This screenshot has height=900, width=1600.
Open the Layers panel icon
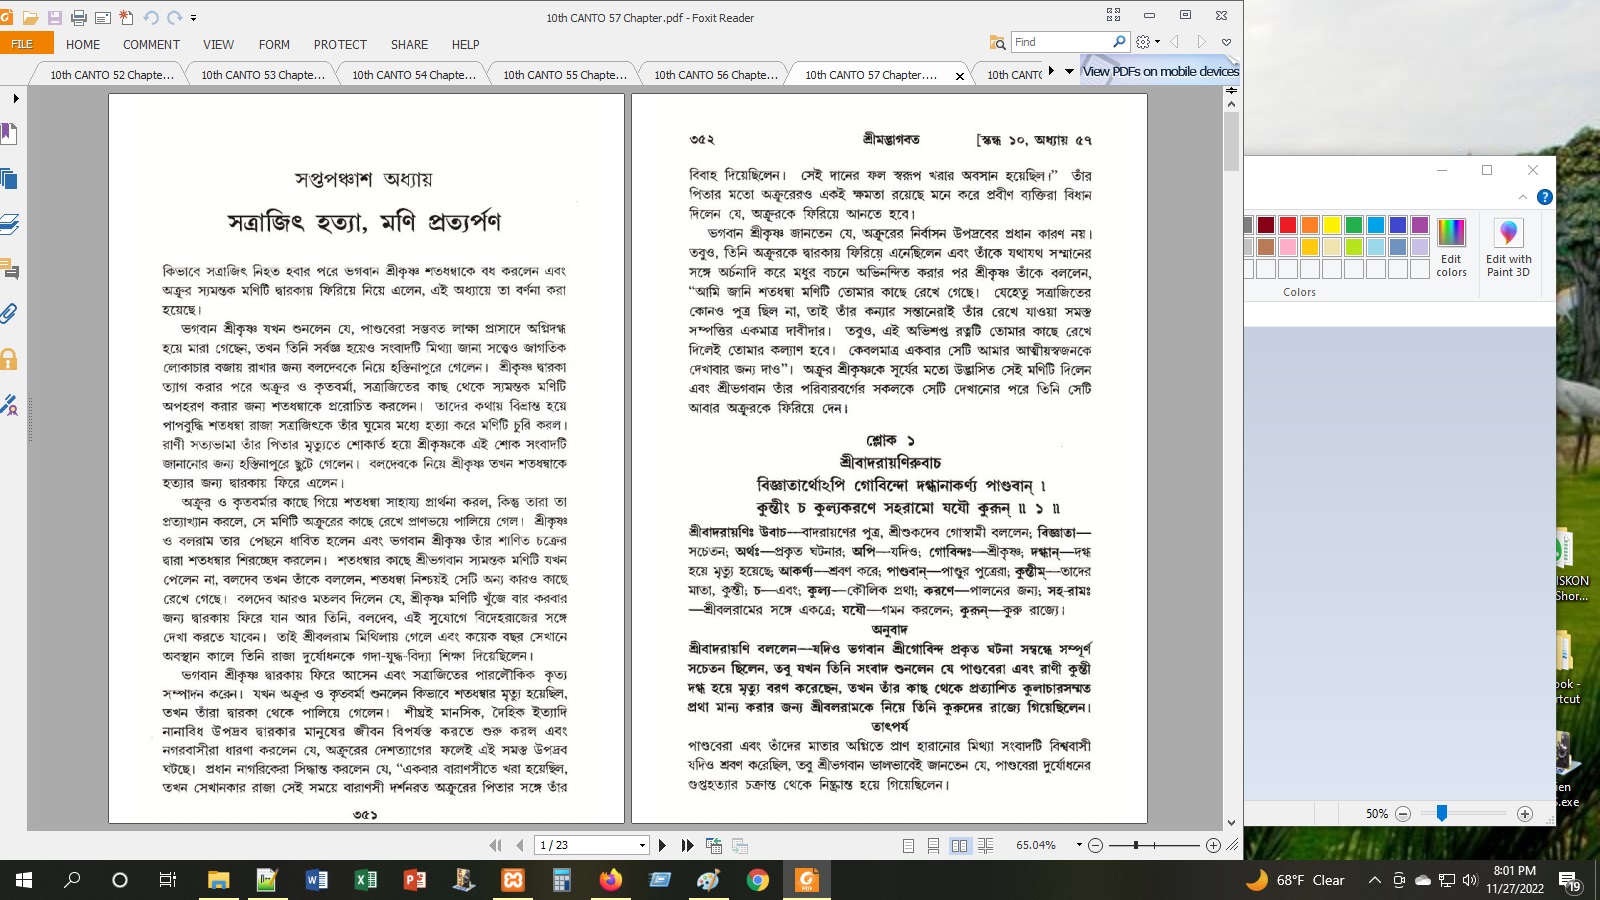9,224
